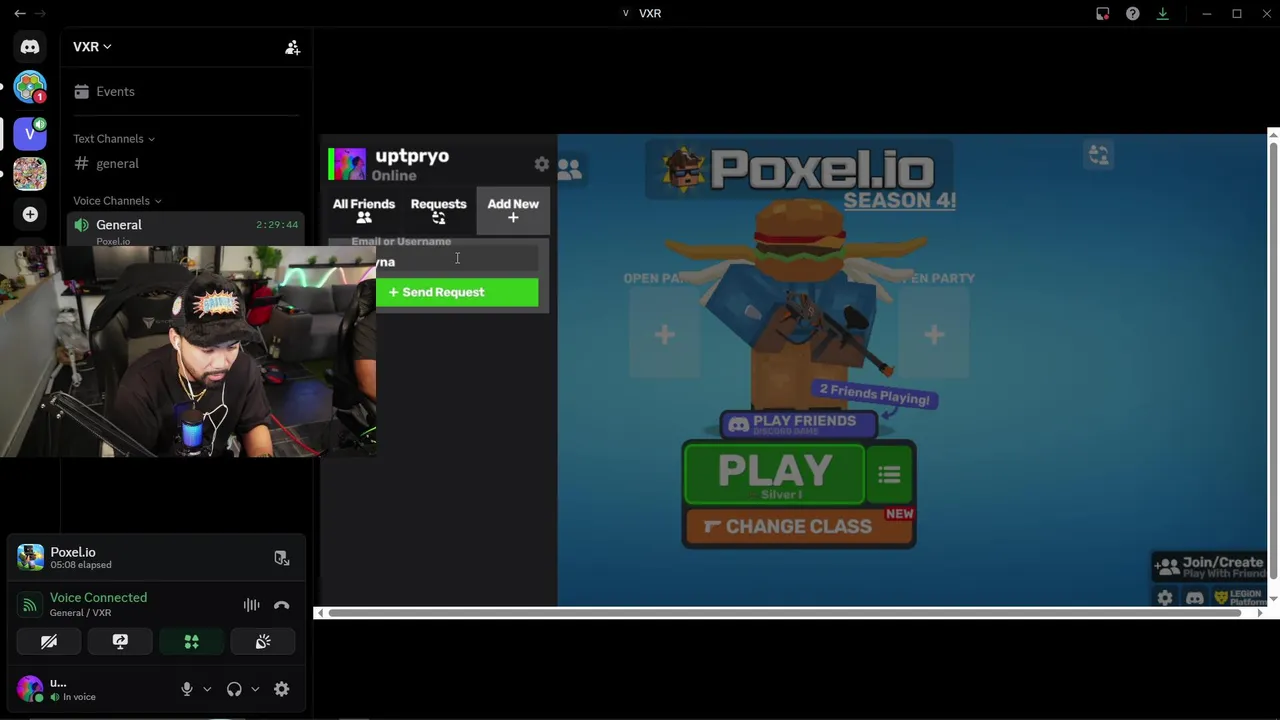The width and height of the screenshot is (1280, 720).
Task: Deafen with the headphones icon
Action: coord(234,689)
